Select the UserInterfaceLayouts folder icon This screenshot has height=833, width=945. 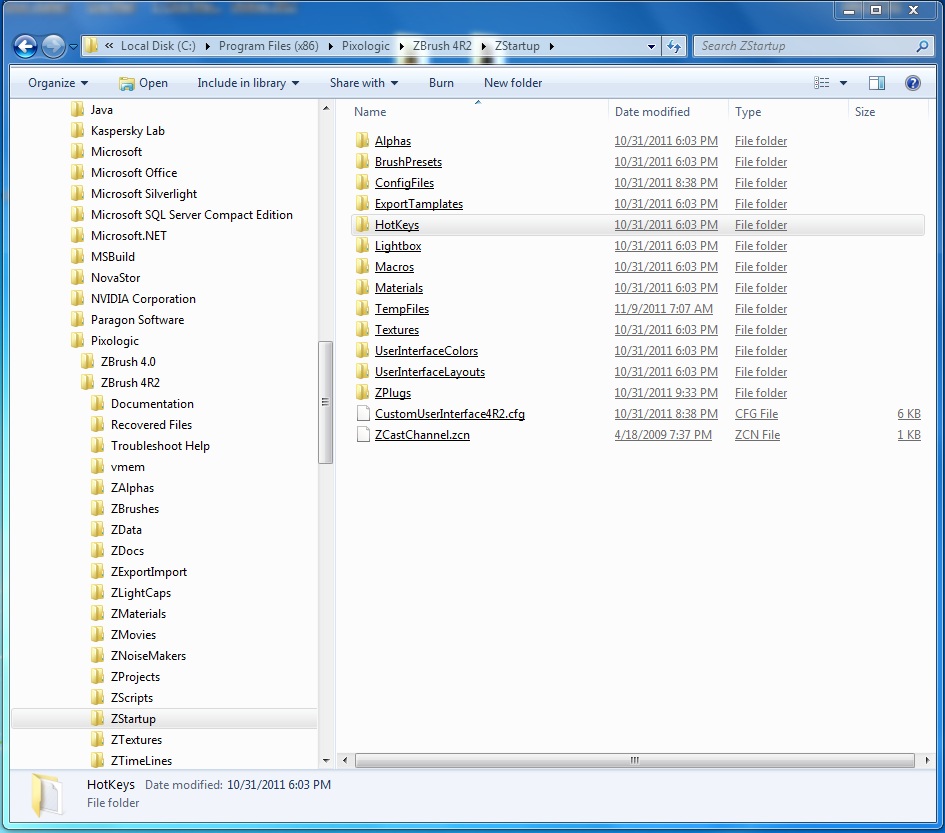click(x=362, y=372)
